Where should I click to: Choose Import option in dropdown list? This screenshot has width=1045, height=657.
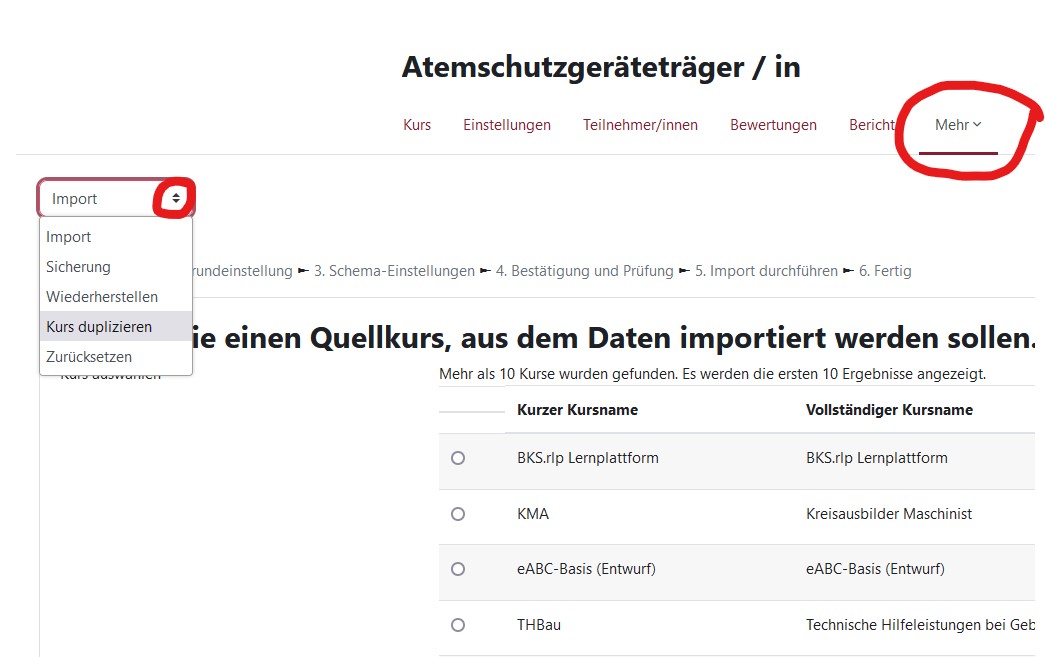[x=69, y=237]
